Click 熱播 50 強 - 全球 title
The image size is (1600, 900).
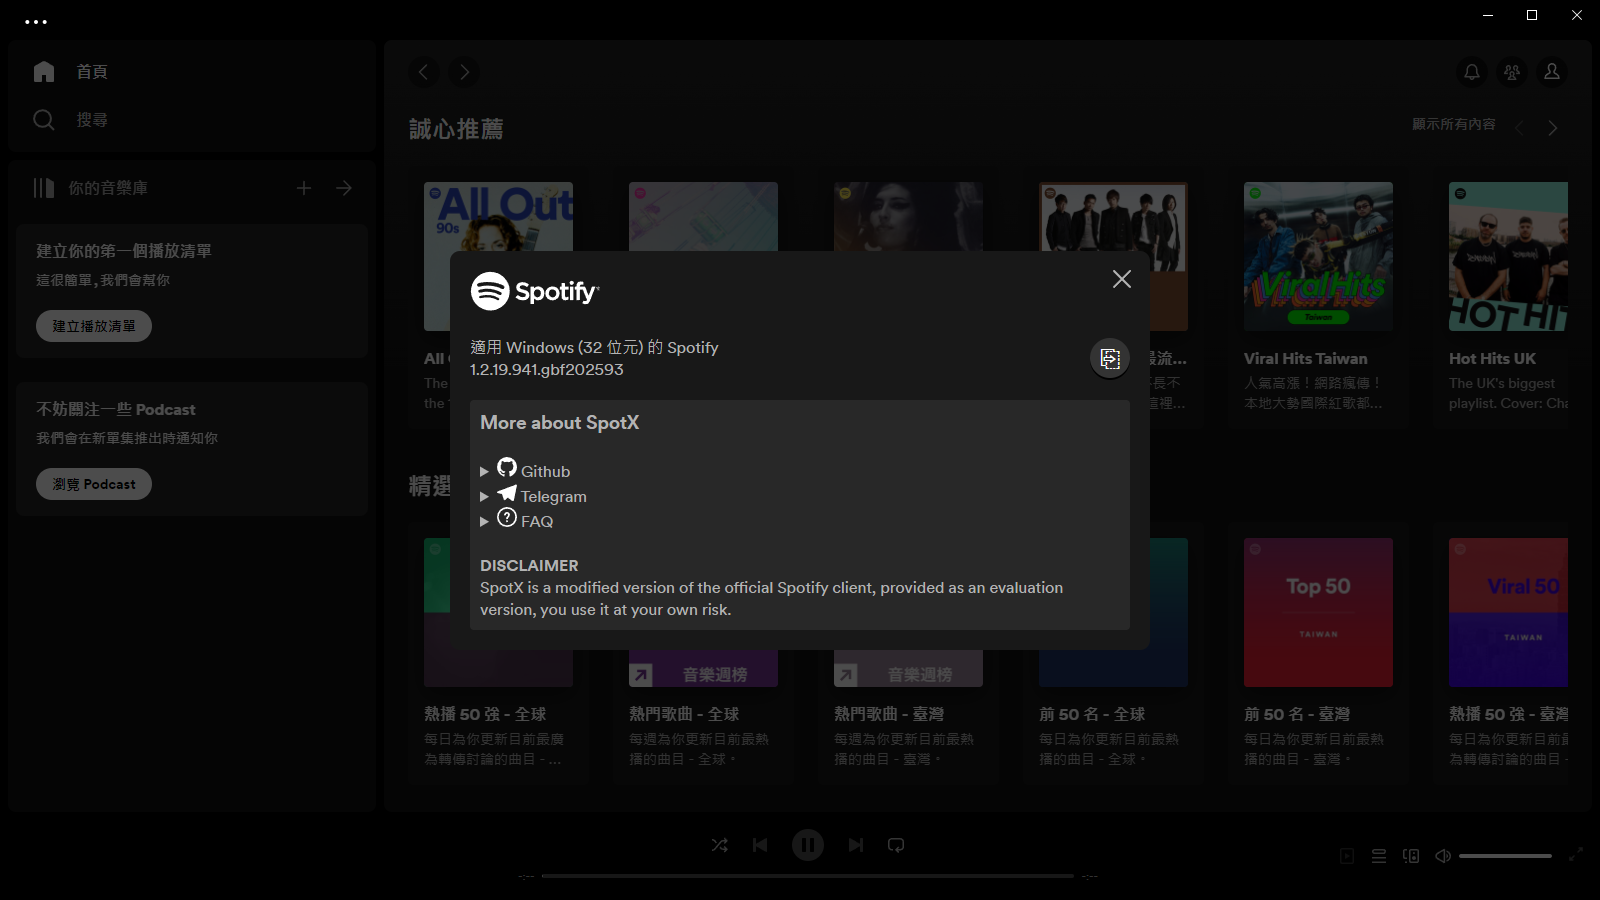coord(485,714)
